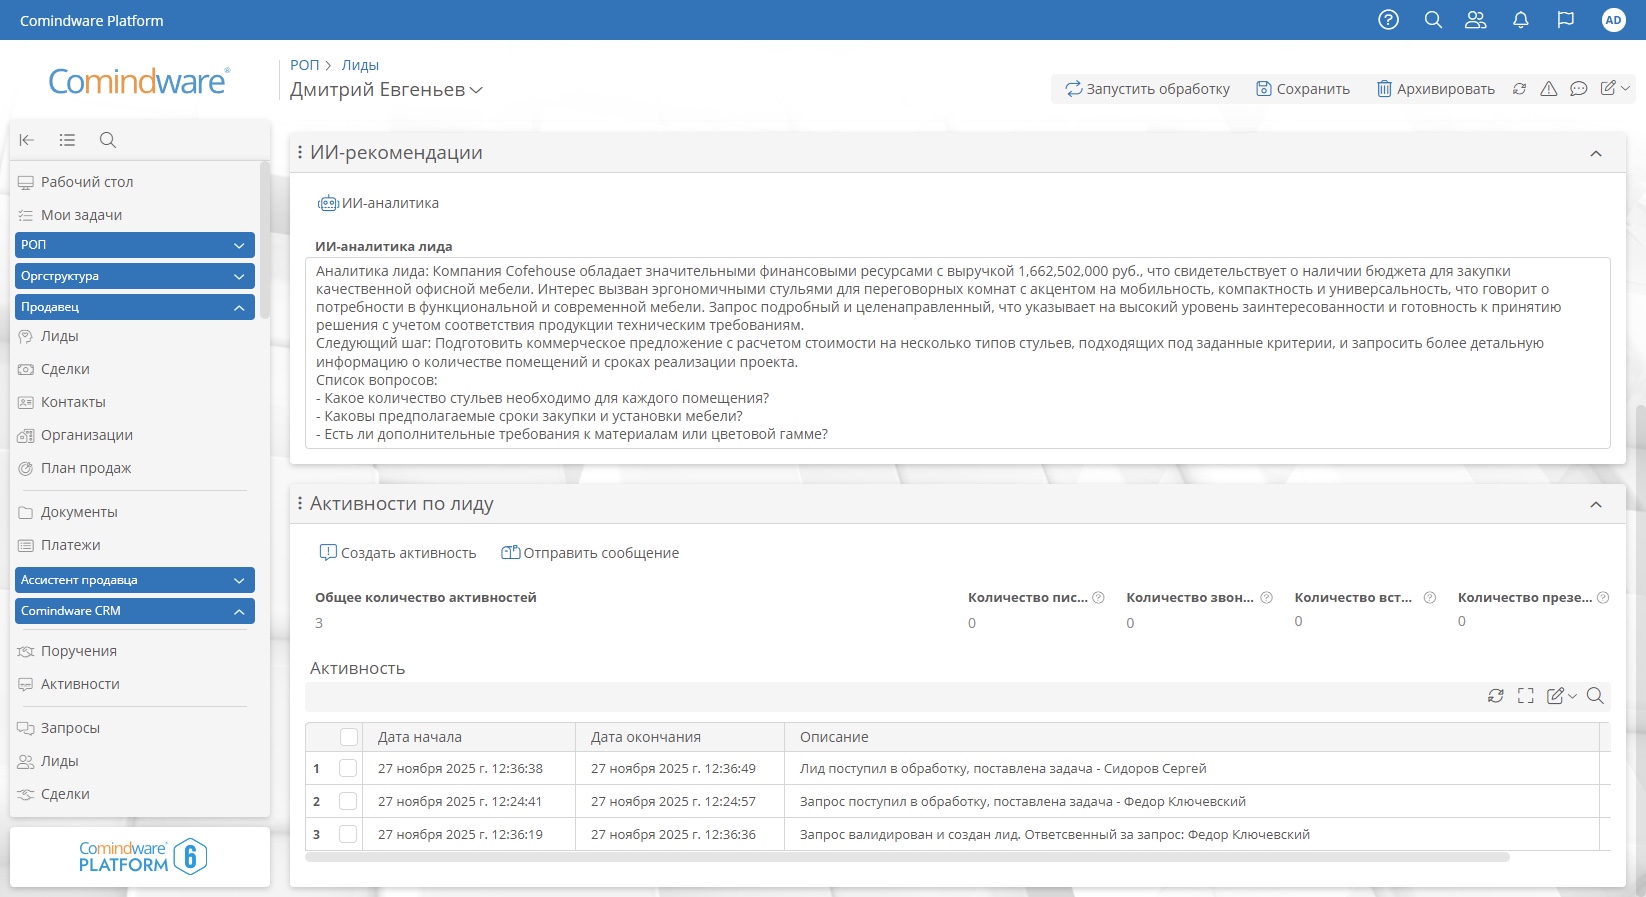Expand the Оргструктура sidebar group
The image size is (1646, 897).
click(x=135, y=276)
